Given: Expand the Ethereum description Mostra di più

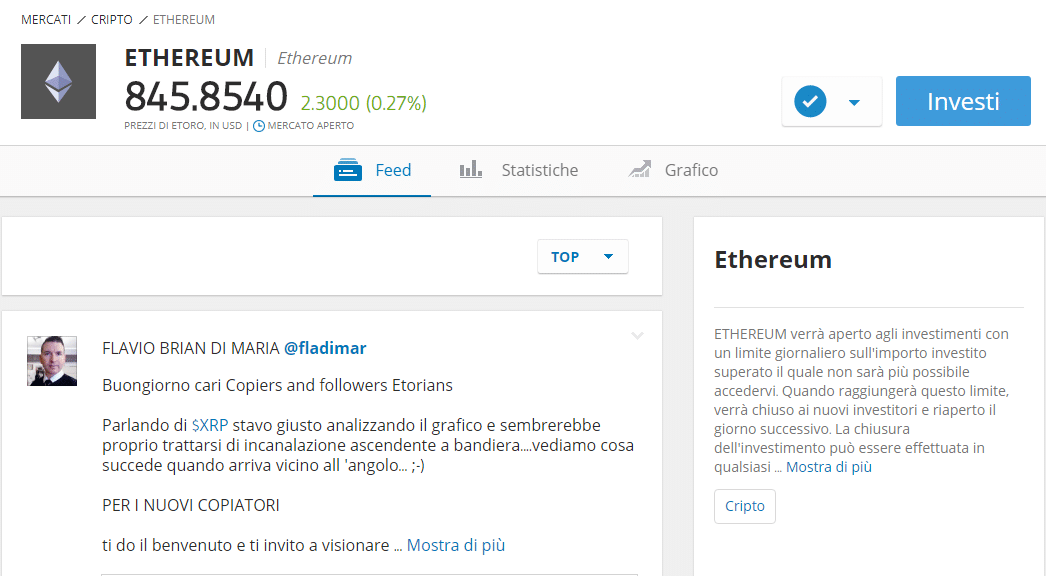Looking at the screenshot, I should coord(829,467).
